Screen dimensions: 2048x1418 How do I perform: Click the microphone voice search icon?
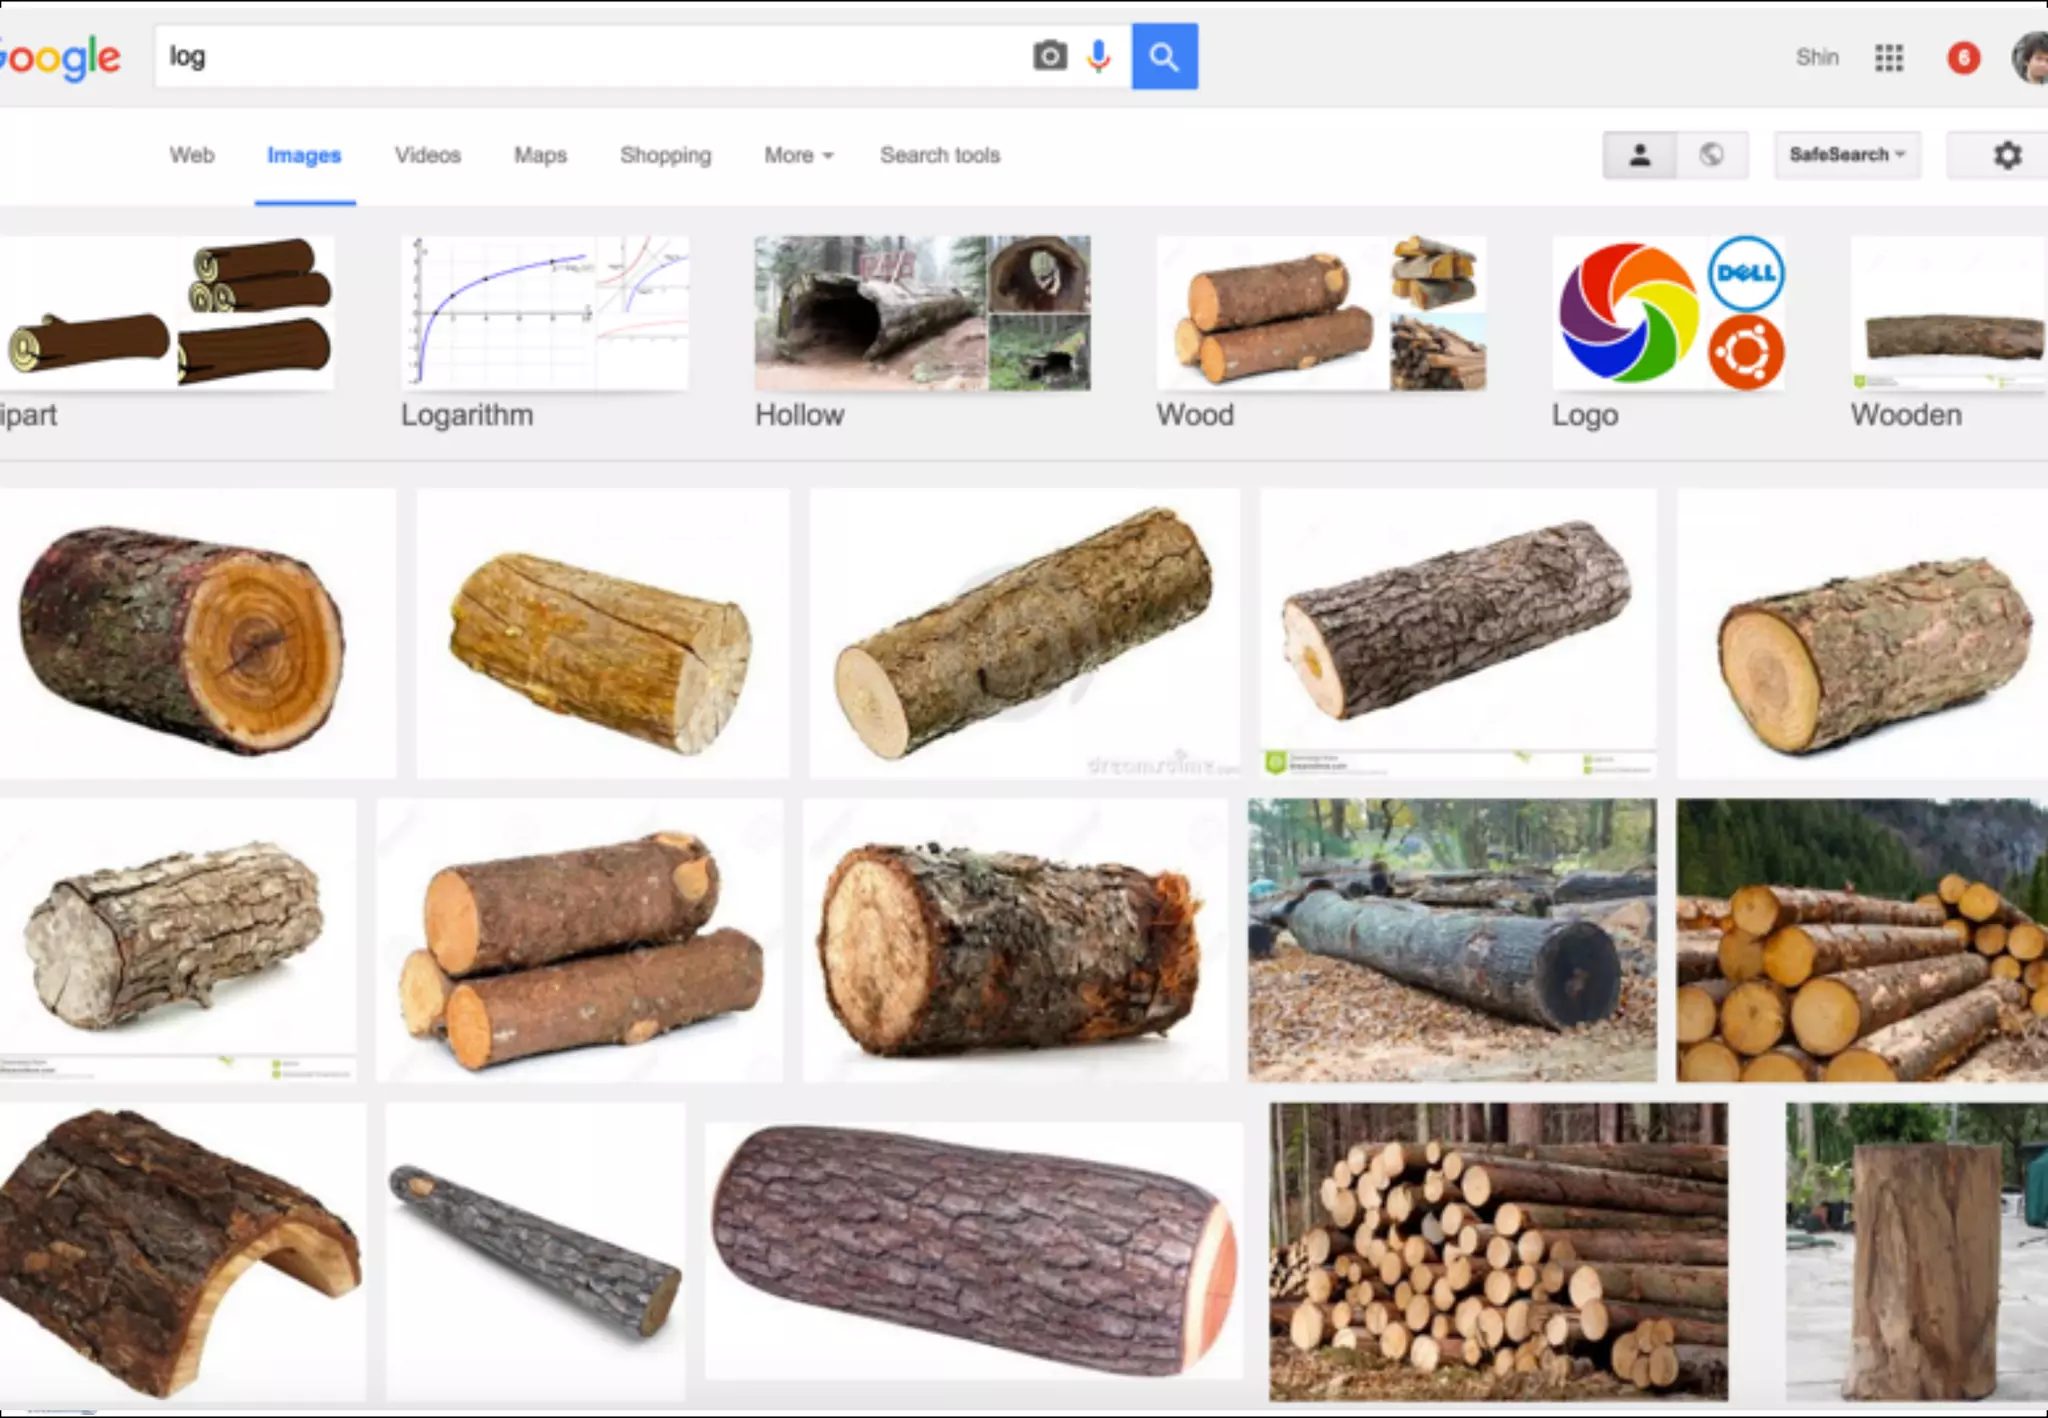tap(1099, 56)
